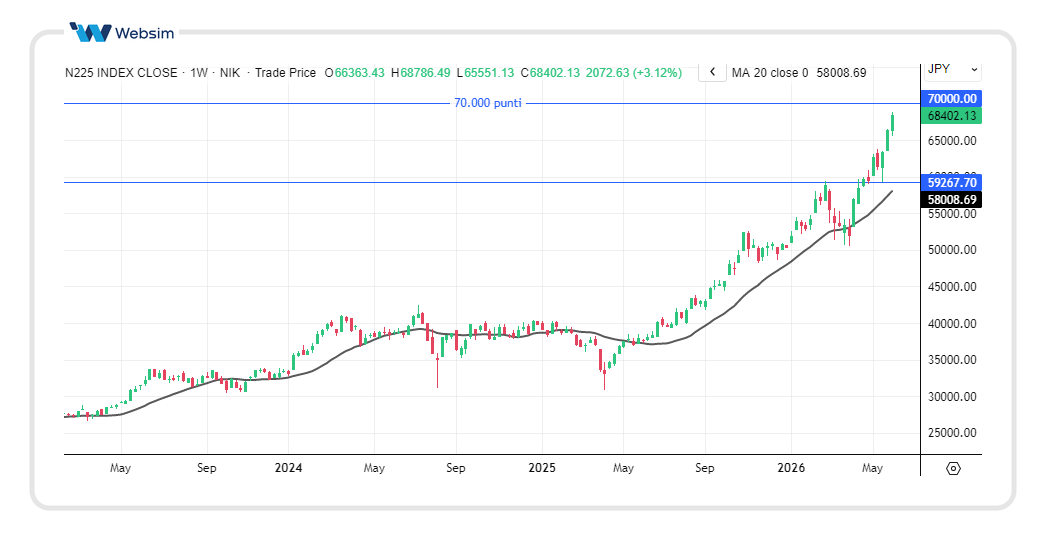Click the NIK exchange label
This screenshot has height=540, width=1046.
pyautogui.click(x=229, y=73)
